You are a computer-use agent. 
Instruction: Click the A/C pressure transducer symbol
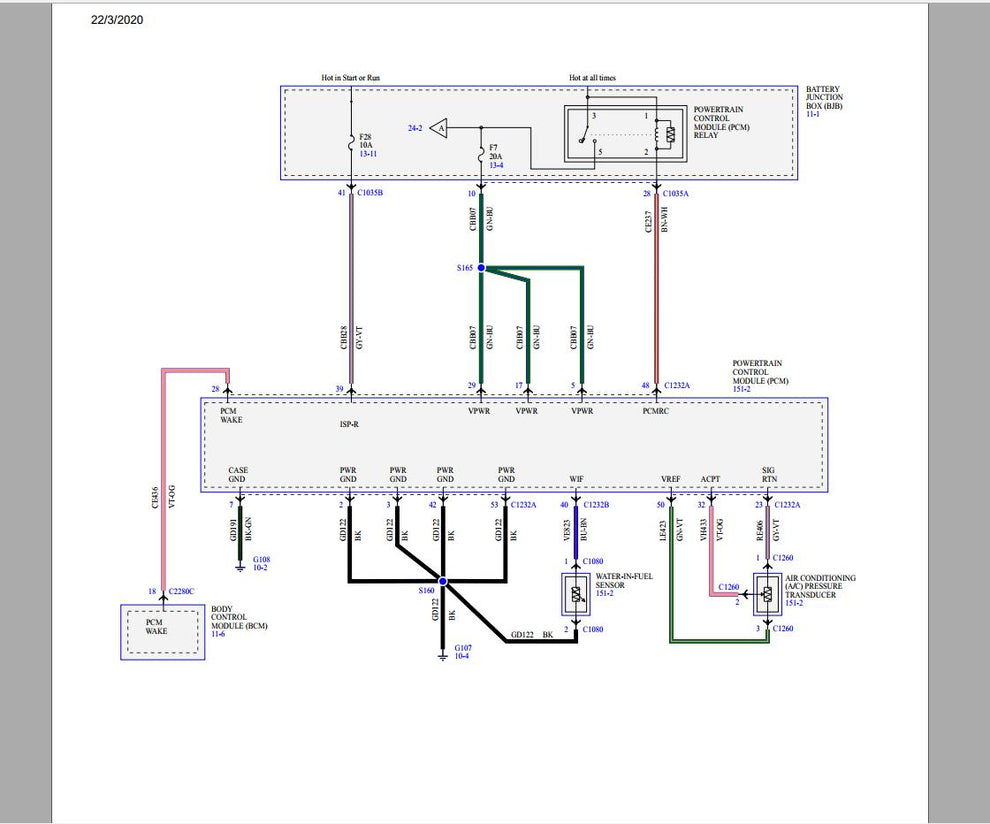click(x=767, y=593)
